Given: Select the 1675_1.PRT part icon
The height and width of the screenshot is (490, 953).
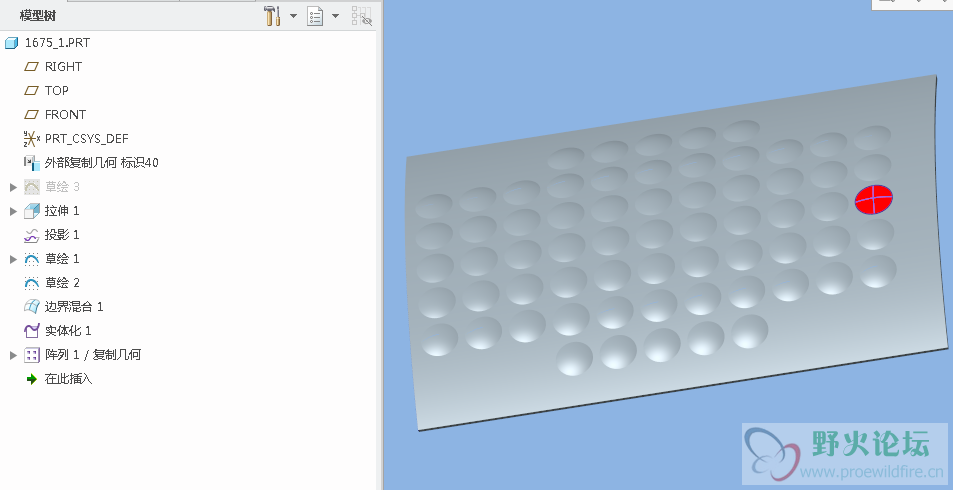Looking at the screenshot, I should pos(12,43).
